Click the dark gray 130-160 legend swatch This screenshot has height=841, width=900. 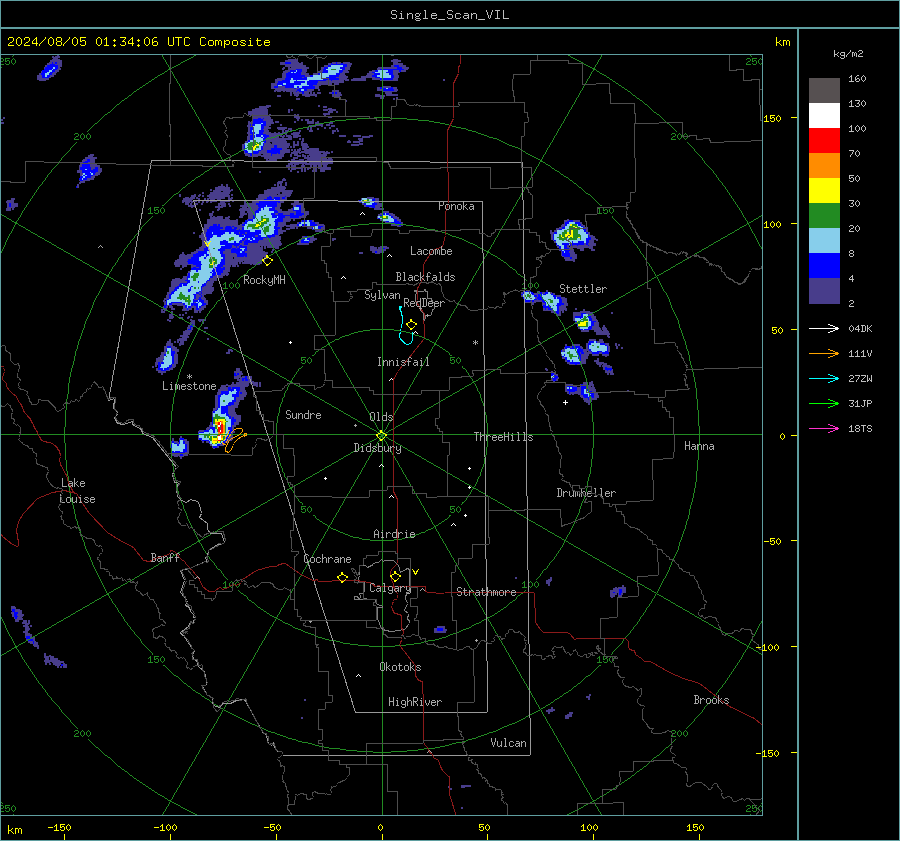[x=824, y=91]
